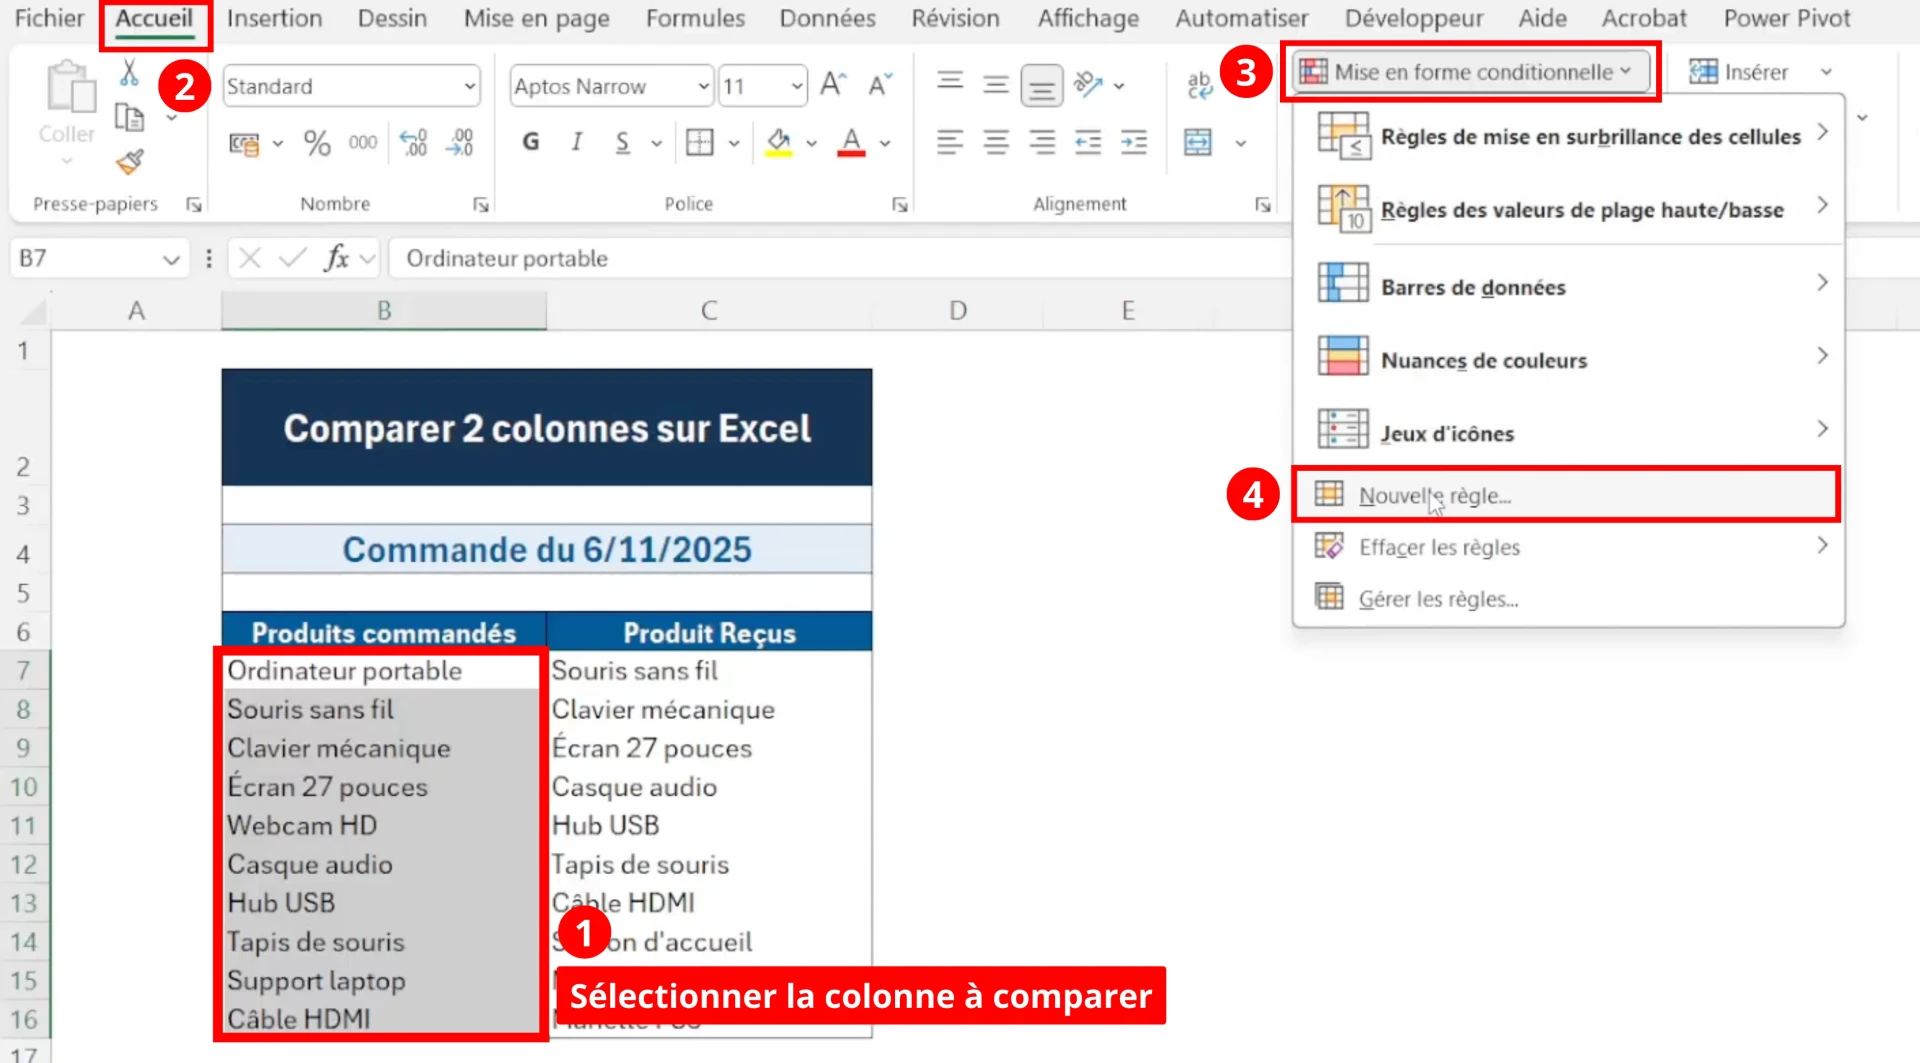The image size is (1920, 1063).
Task: Cancel formula entry with X icon
Action: click(250, 258)
